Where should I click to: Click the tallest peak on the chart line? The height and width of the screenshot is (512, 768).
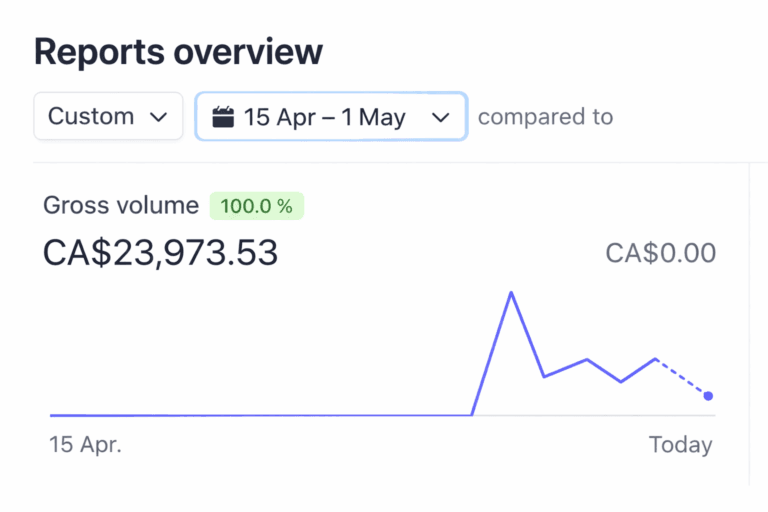click(511, 293)
